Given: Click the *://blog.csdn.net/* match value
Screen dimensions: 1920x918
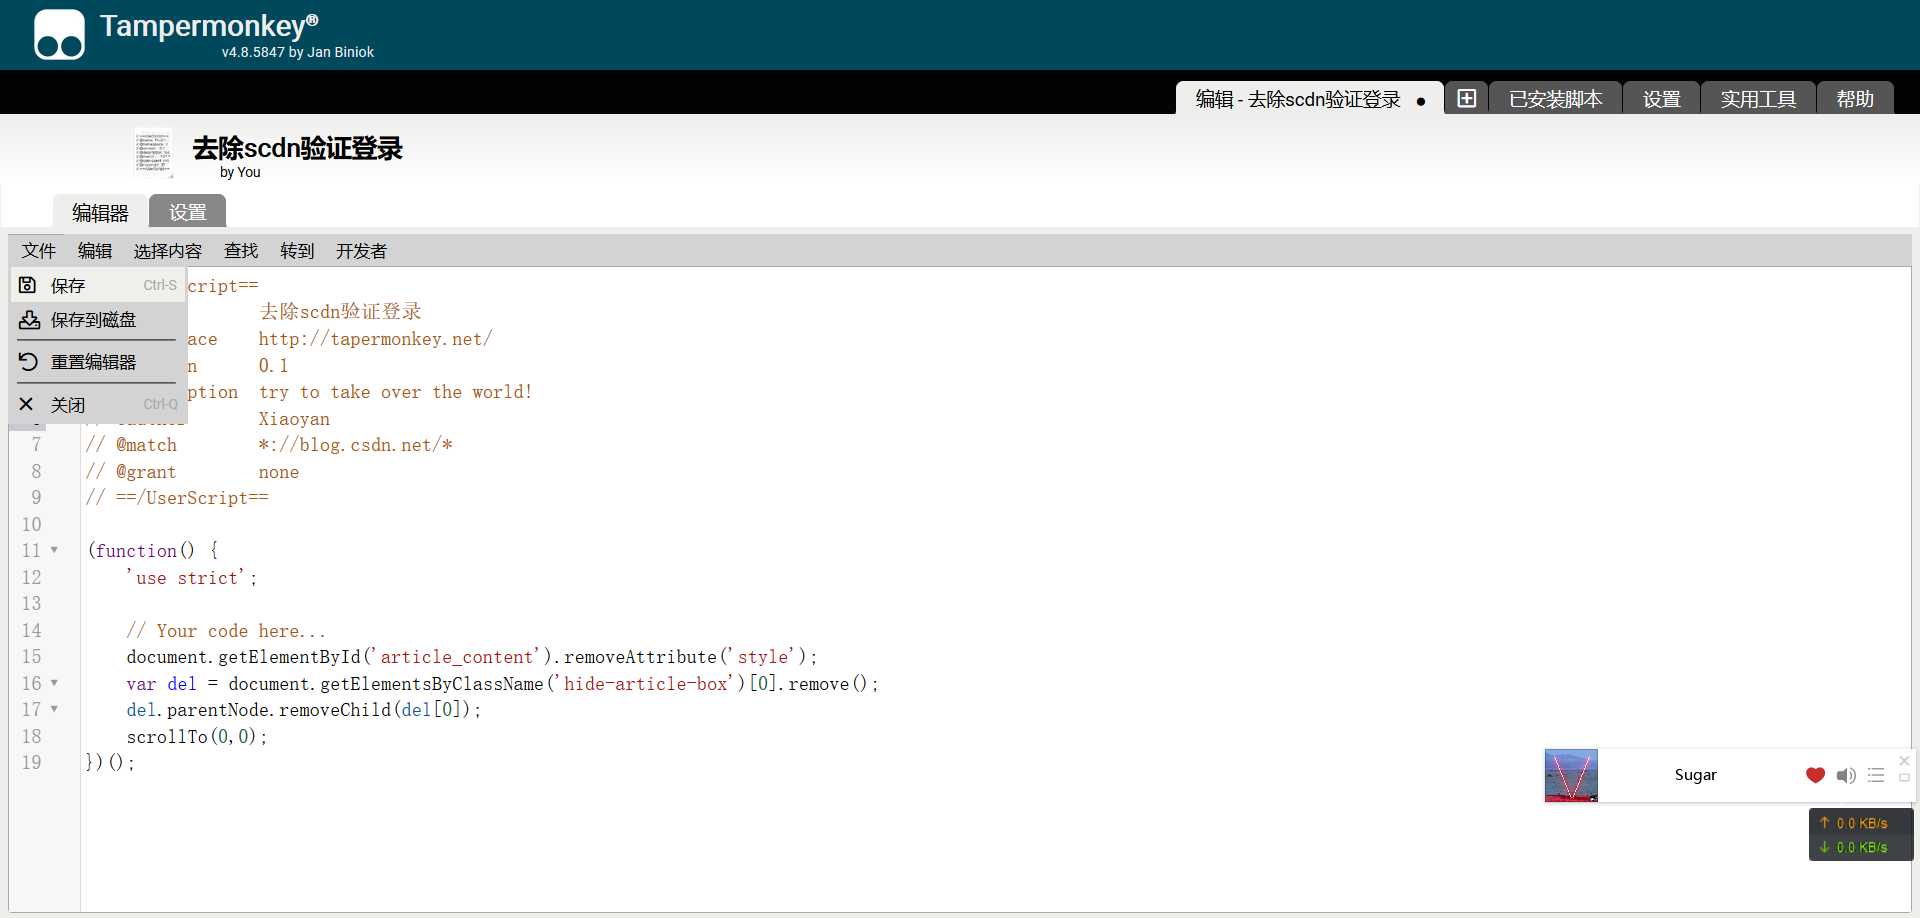Looking at the screenshot, I should click(355, 445).
